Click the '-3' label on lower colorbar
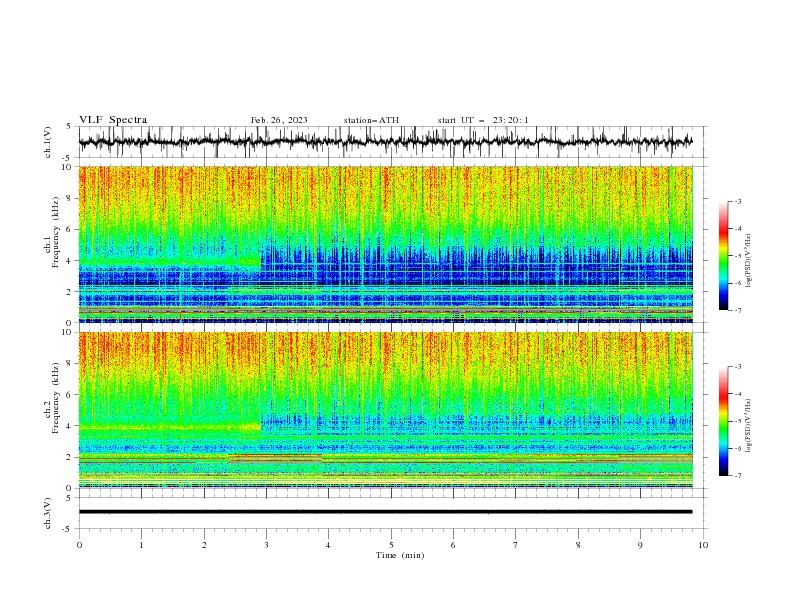 coord(737,367)
